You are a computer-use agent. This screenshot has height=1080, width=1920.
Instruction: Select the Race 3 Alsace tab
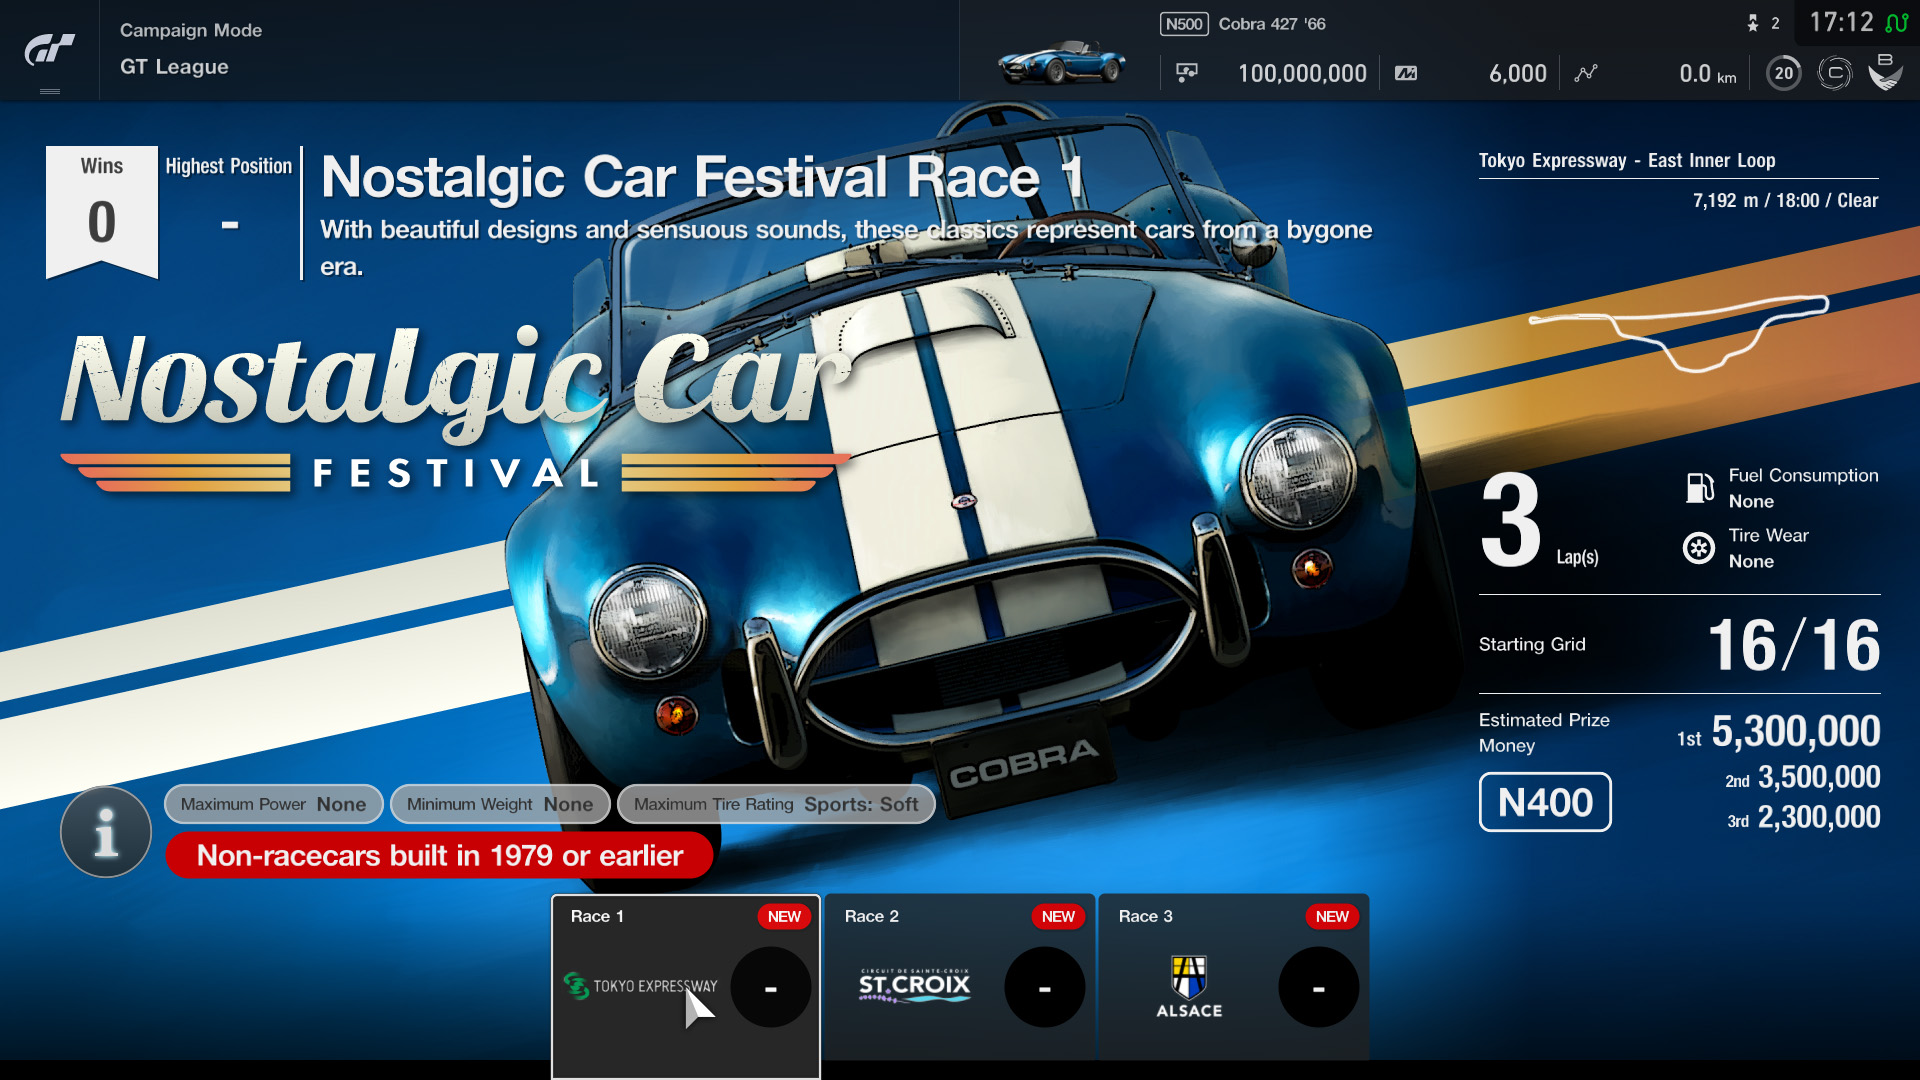(x=1233, y=975)
